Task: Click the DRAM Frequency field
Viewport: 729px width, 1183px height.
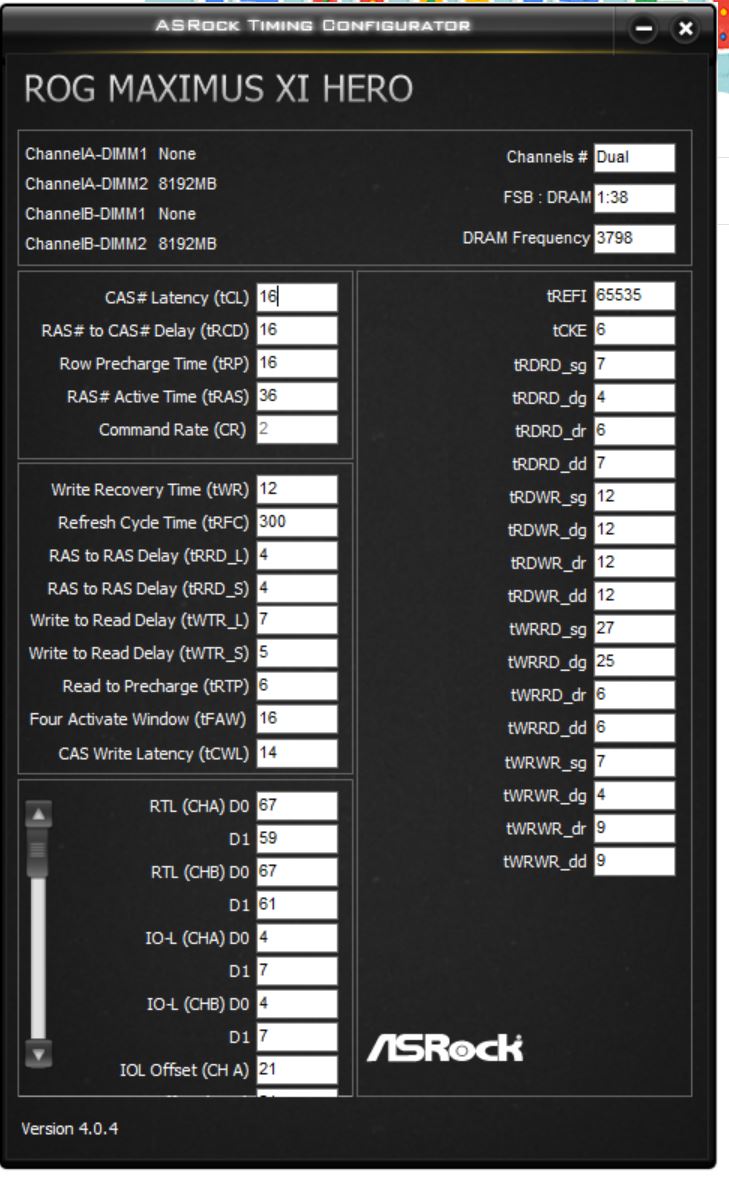Action: click(634, 238)
